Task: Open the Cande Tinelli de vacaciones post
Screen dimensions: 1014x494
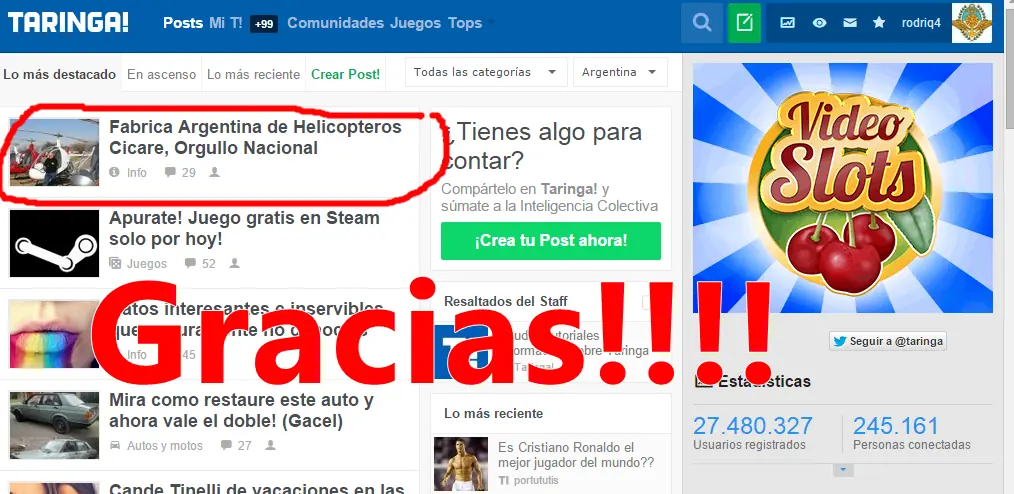Action: [x=257, y=488]
